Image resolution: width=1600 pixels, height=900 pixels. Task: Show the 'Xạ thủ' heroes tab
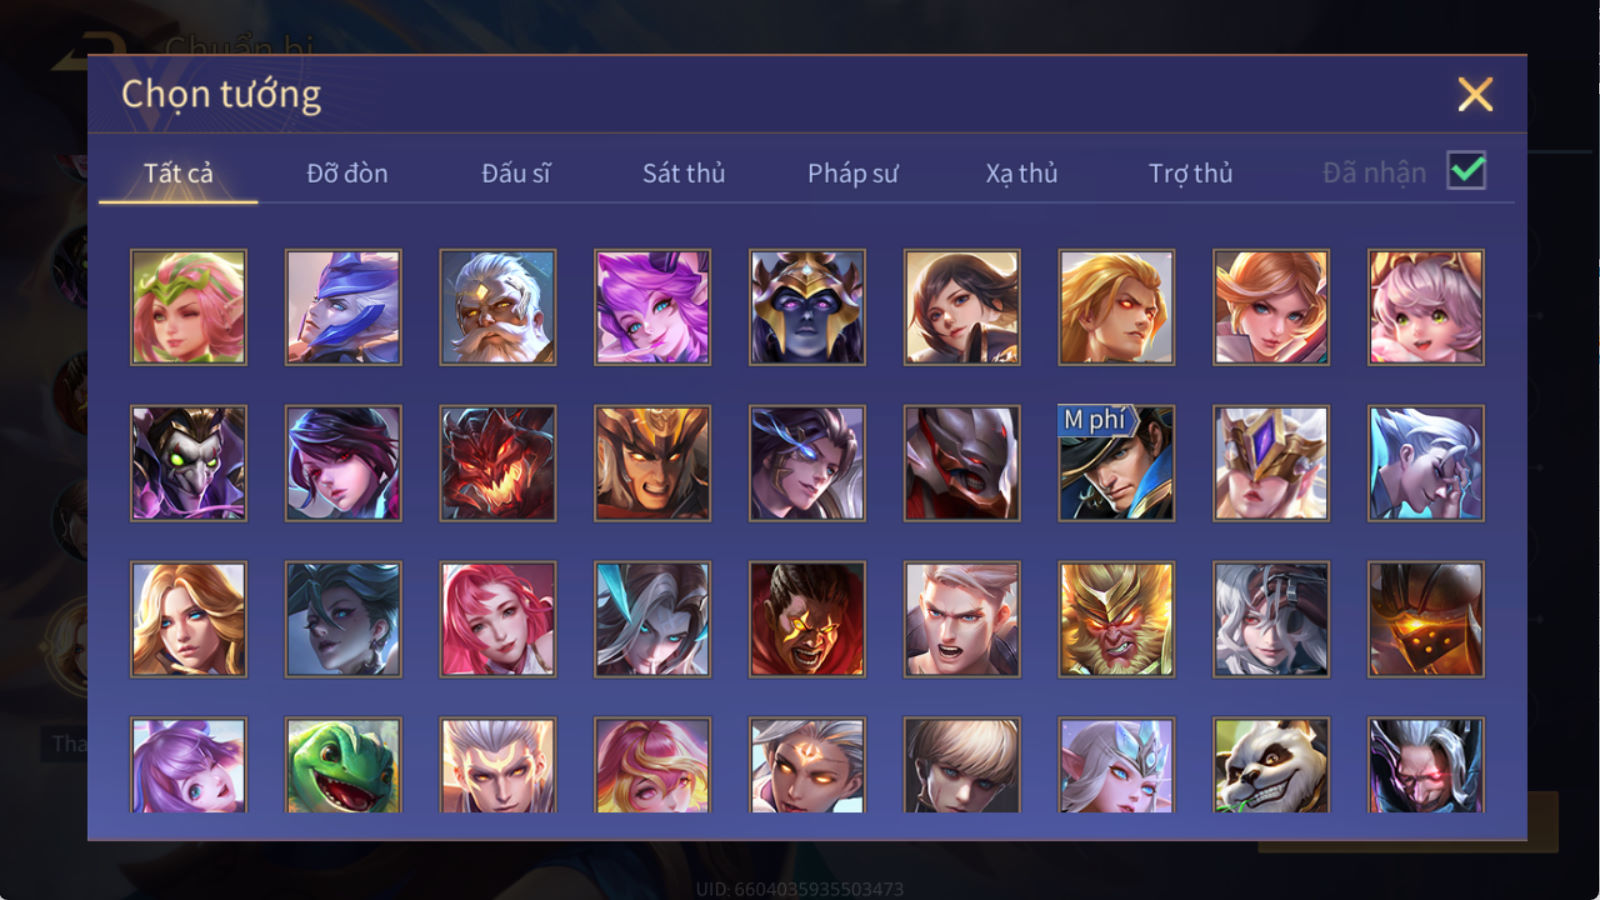1021,173
